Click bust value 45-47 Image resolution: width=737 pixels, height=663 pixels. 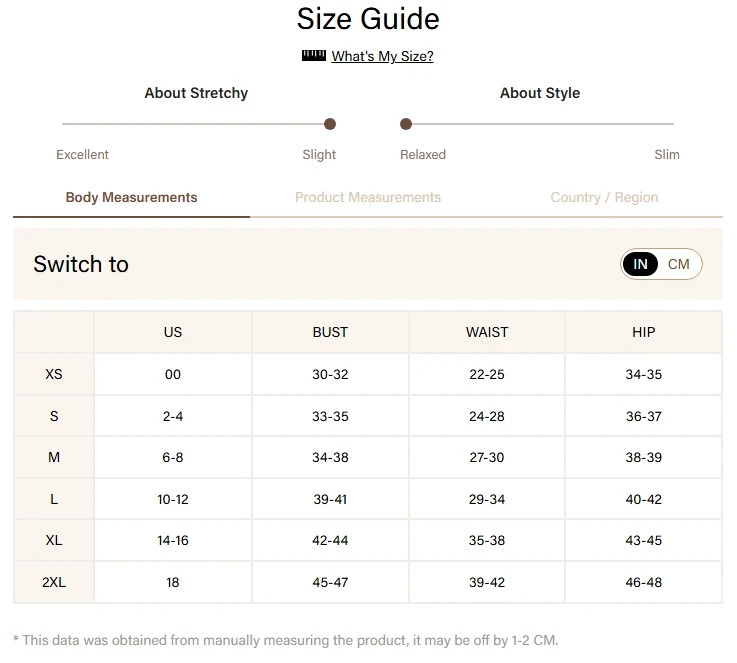[x=330, y=582]
